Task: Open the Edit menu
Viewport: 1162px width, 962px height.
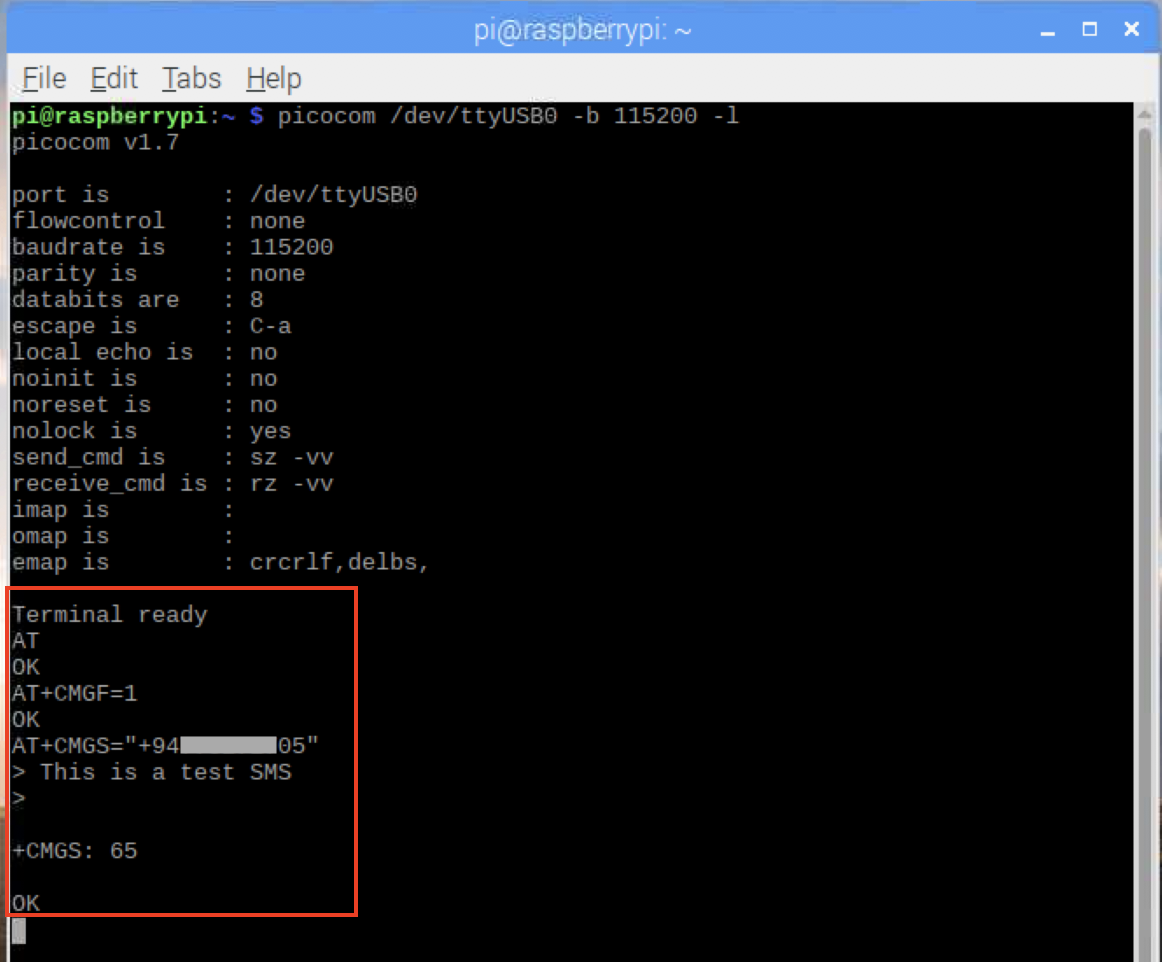Action: 114,78
